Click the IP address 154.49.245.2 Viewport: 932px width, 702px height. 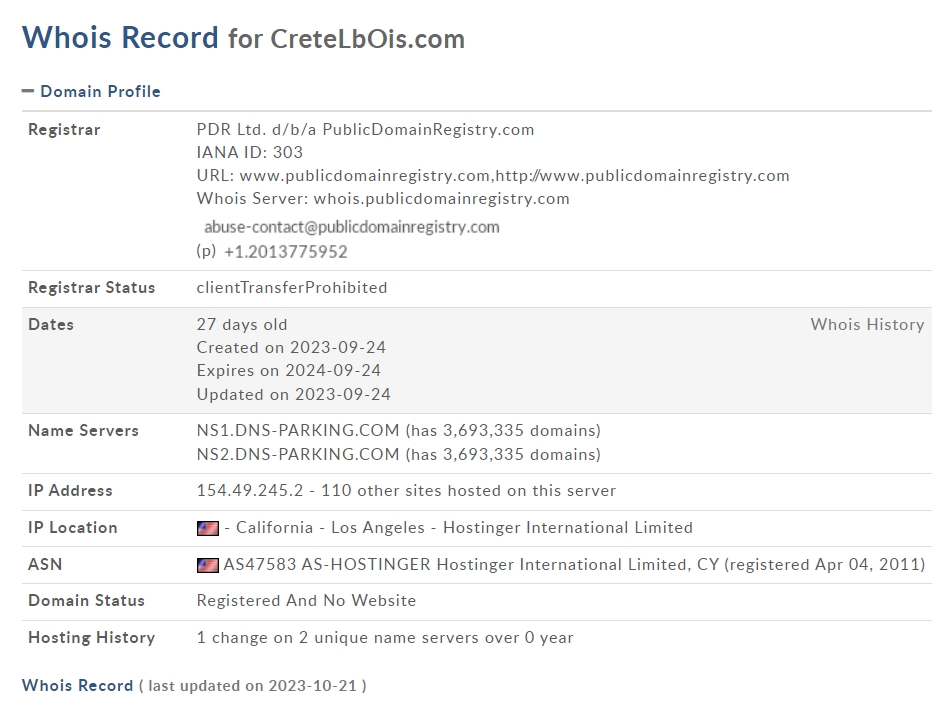pos(250,491)
